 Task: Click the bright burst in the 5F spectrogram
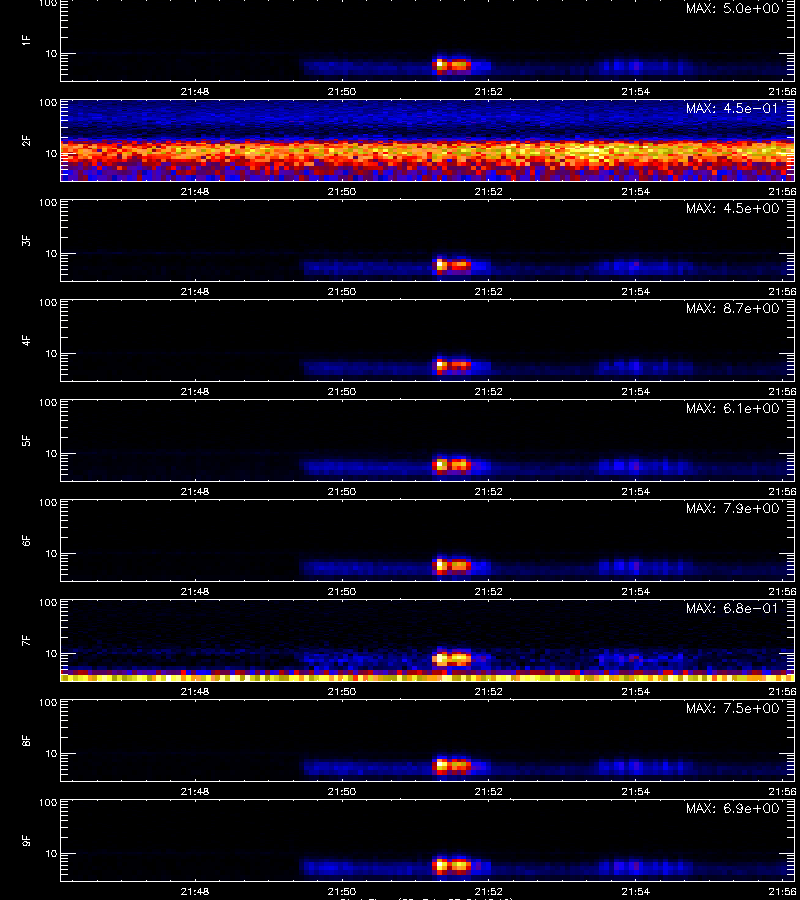click(452, 465)
